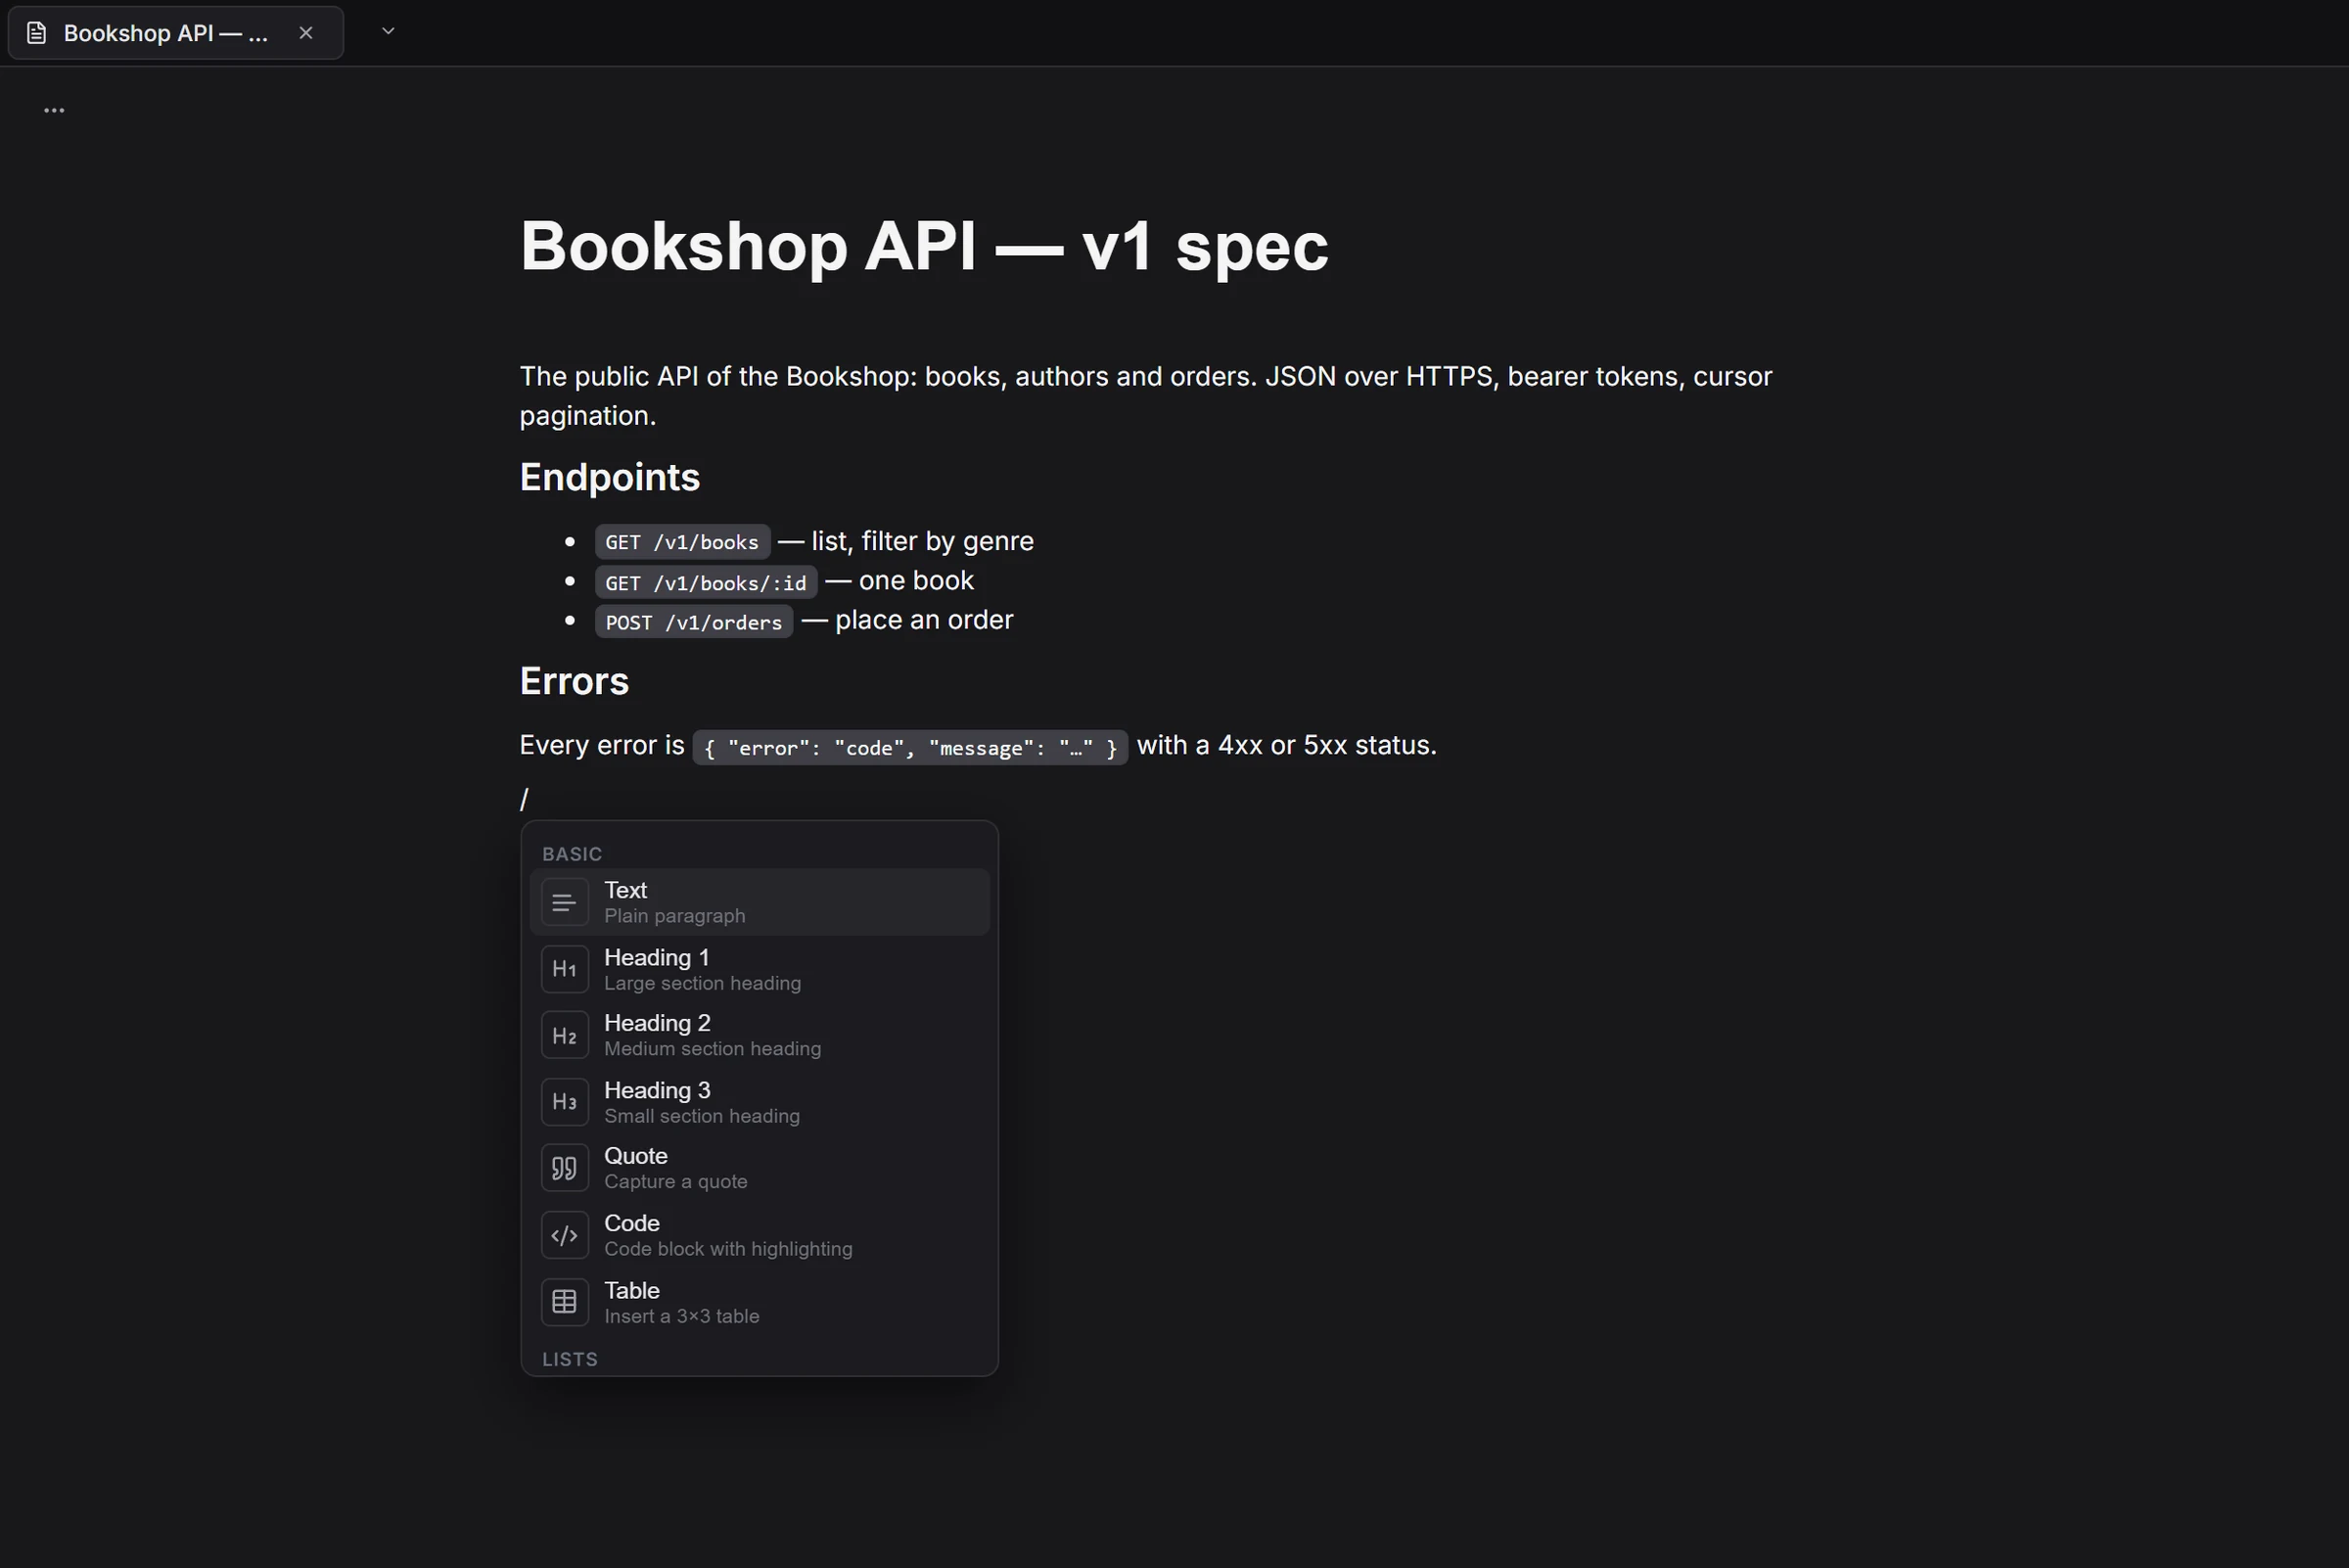Click the document icon in the tab

click(x=37, y=33)
